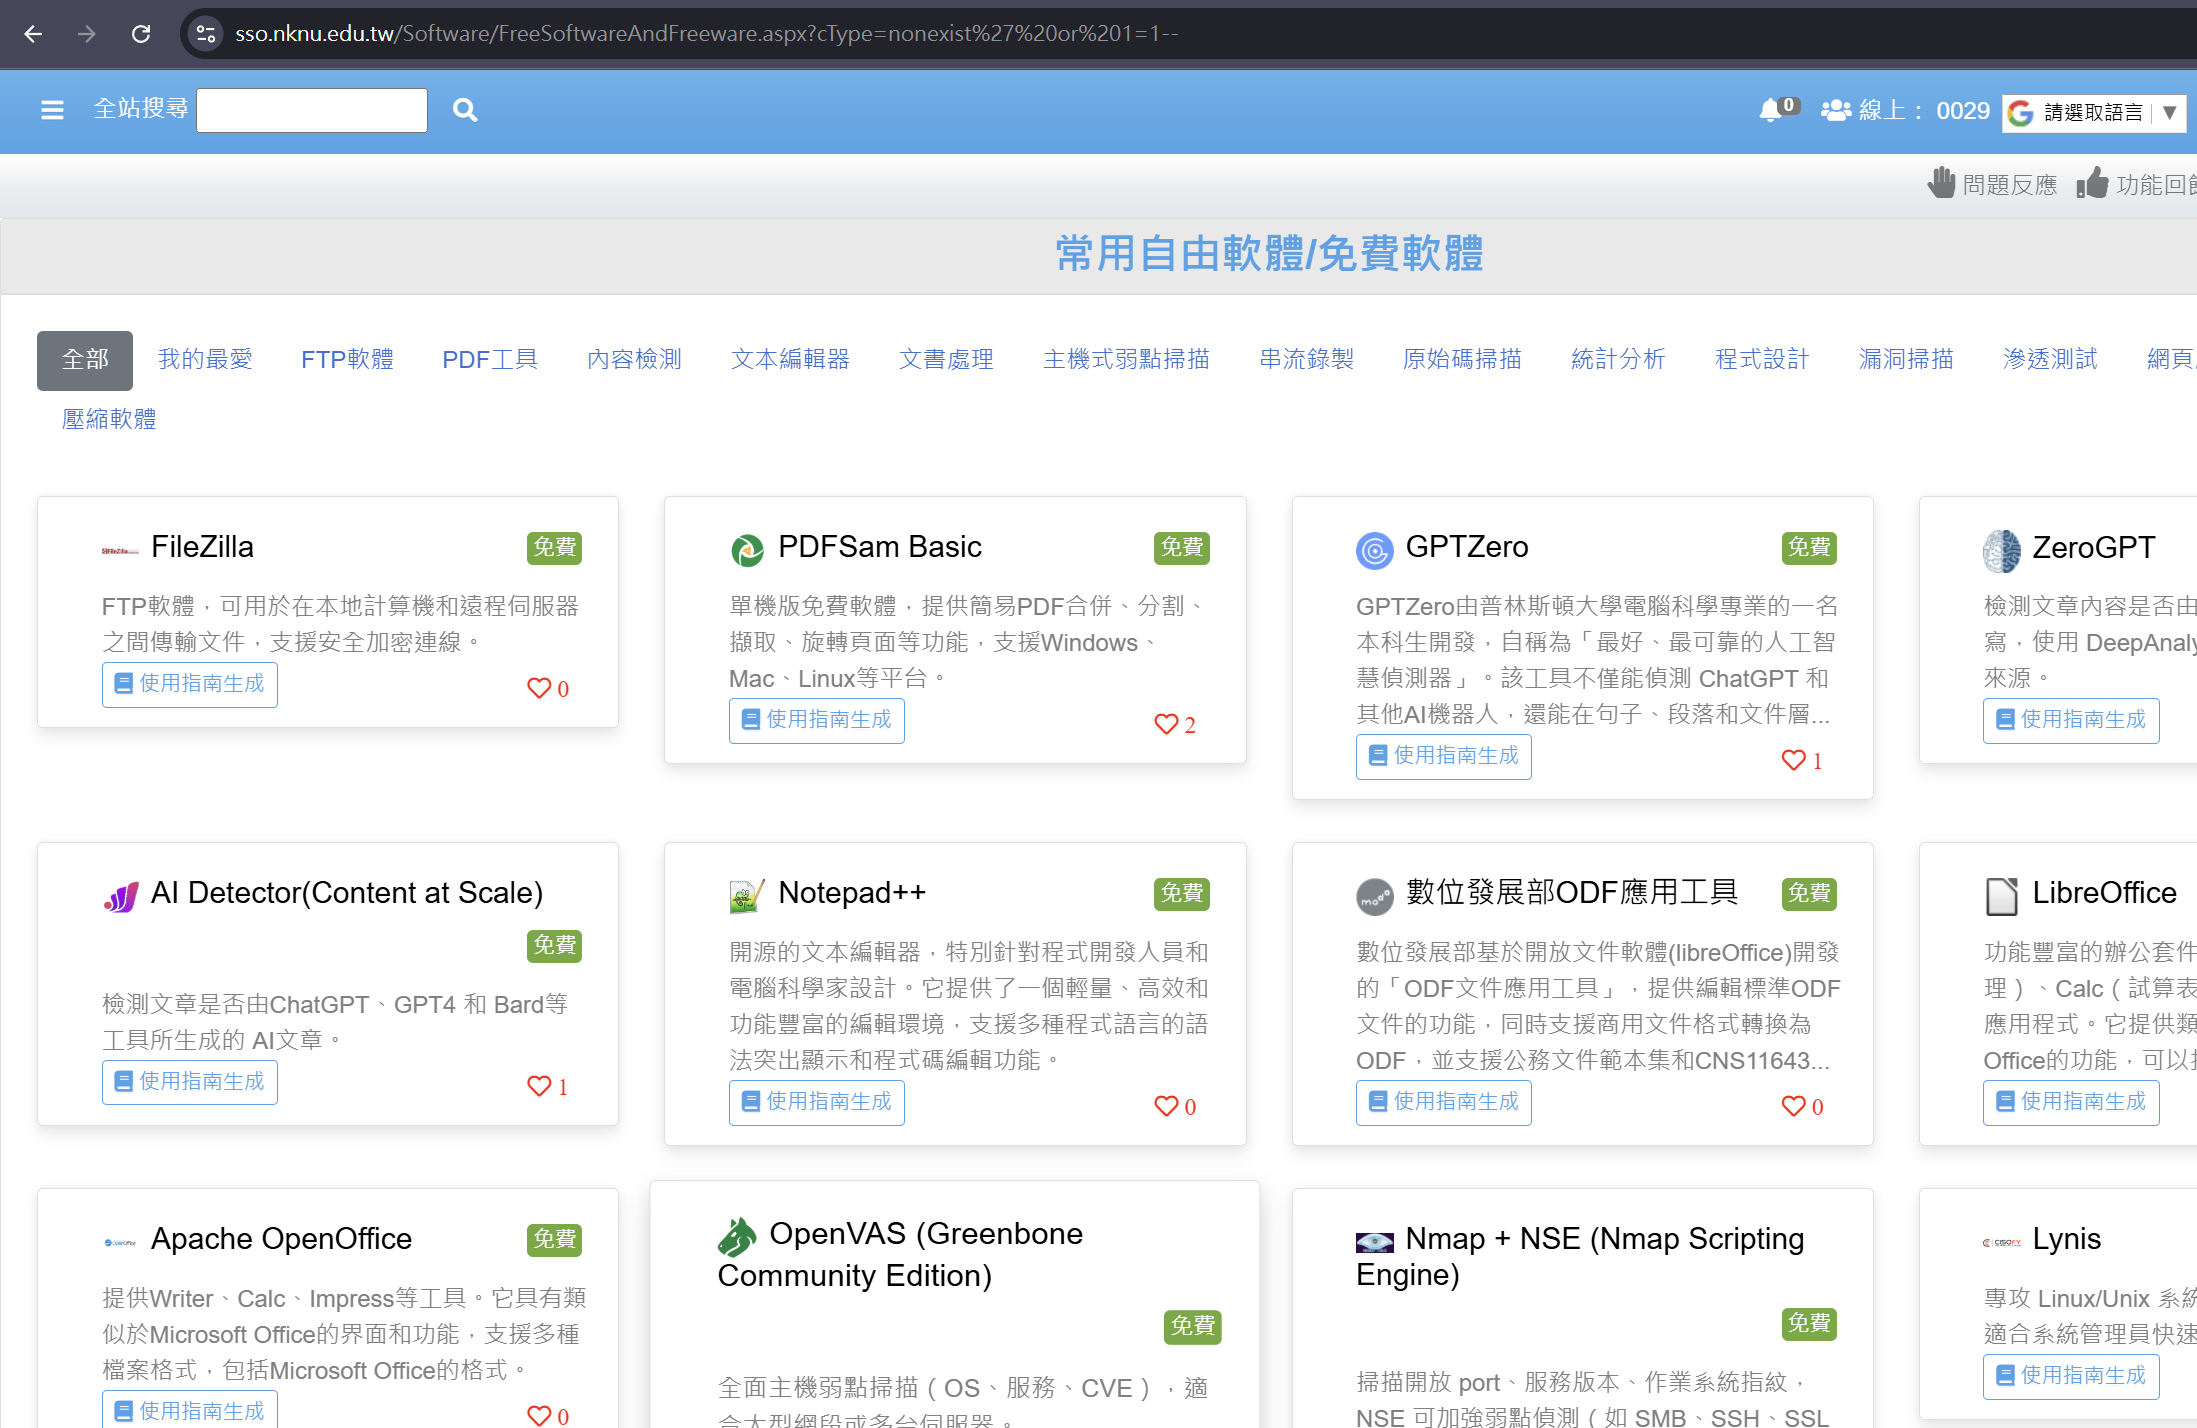Image resolution: width=2197 pixels, height=1428 pixels.
Task: Switch to the 文書處理 tab
Action: (946, 360)
